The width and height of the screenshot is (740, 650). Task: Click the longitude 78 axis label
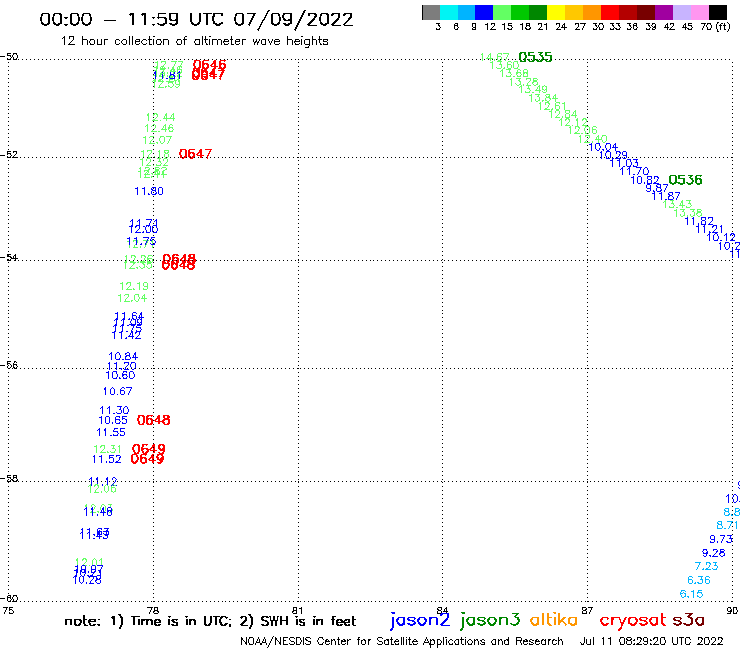(x=153, y=610)
